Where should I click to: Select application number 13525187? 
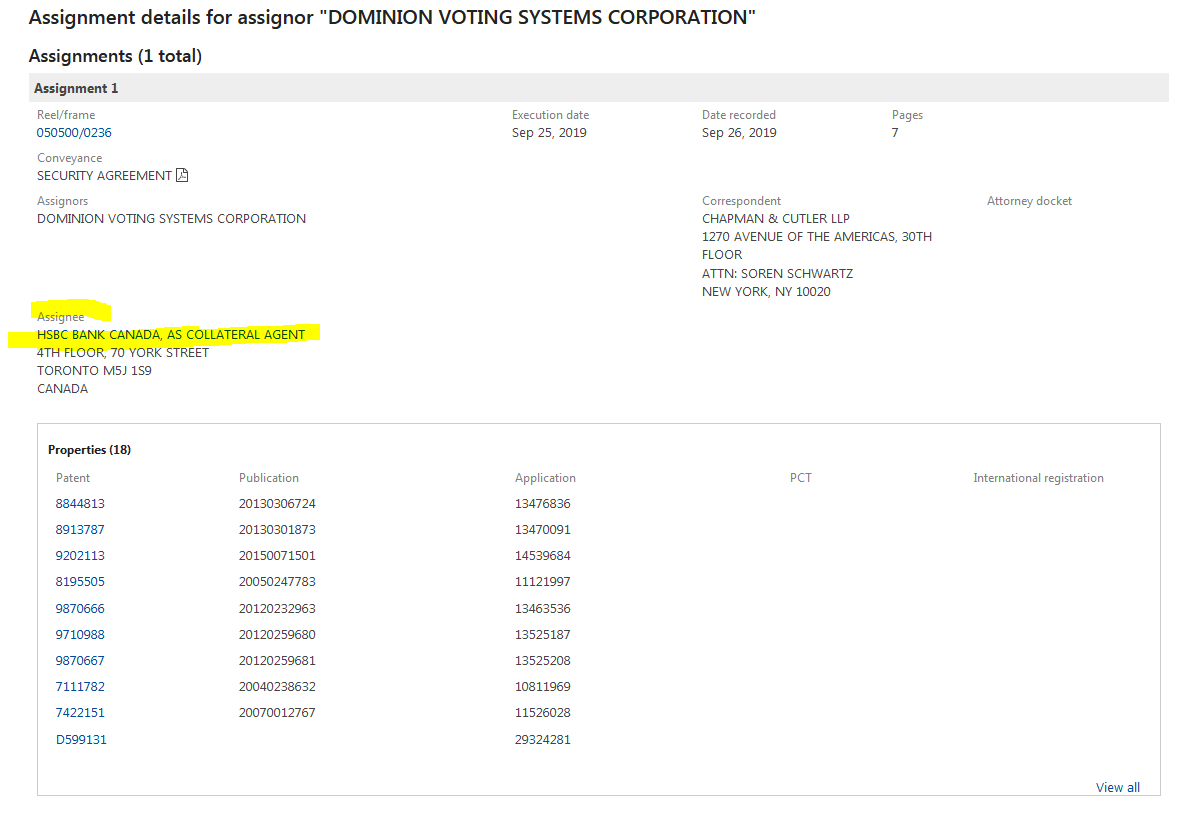pos(543,635)
